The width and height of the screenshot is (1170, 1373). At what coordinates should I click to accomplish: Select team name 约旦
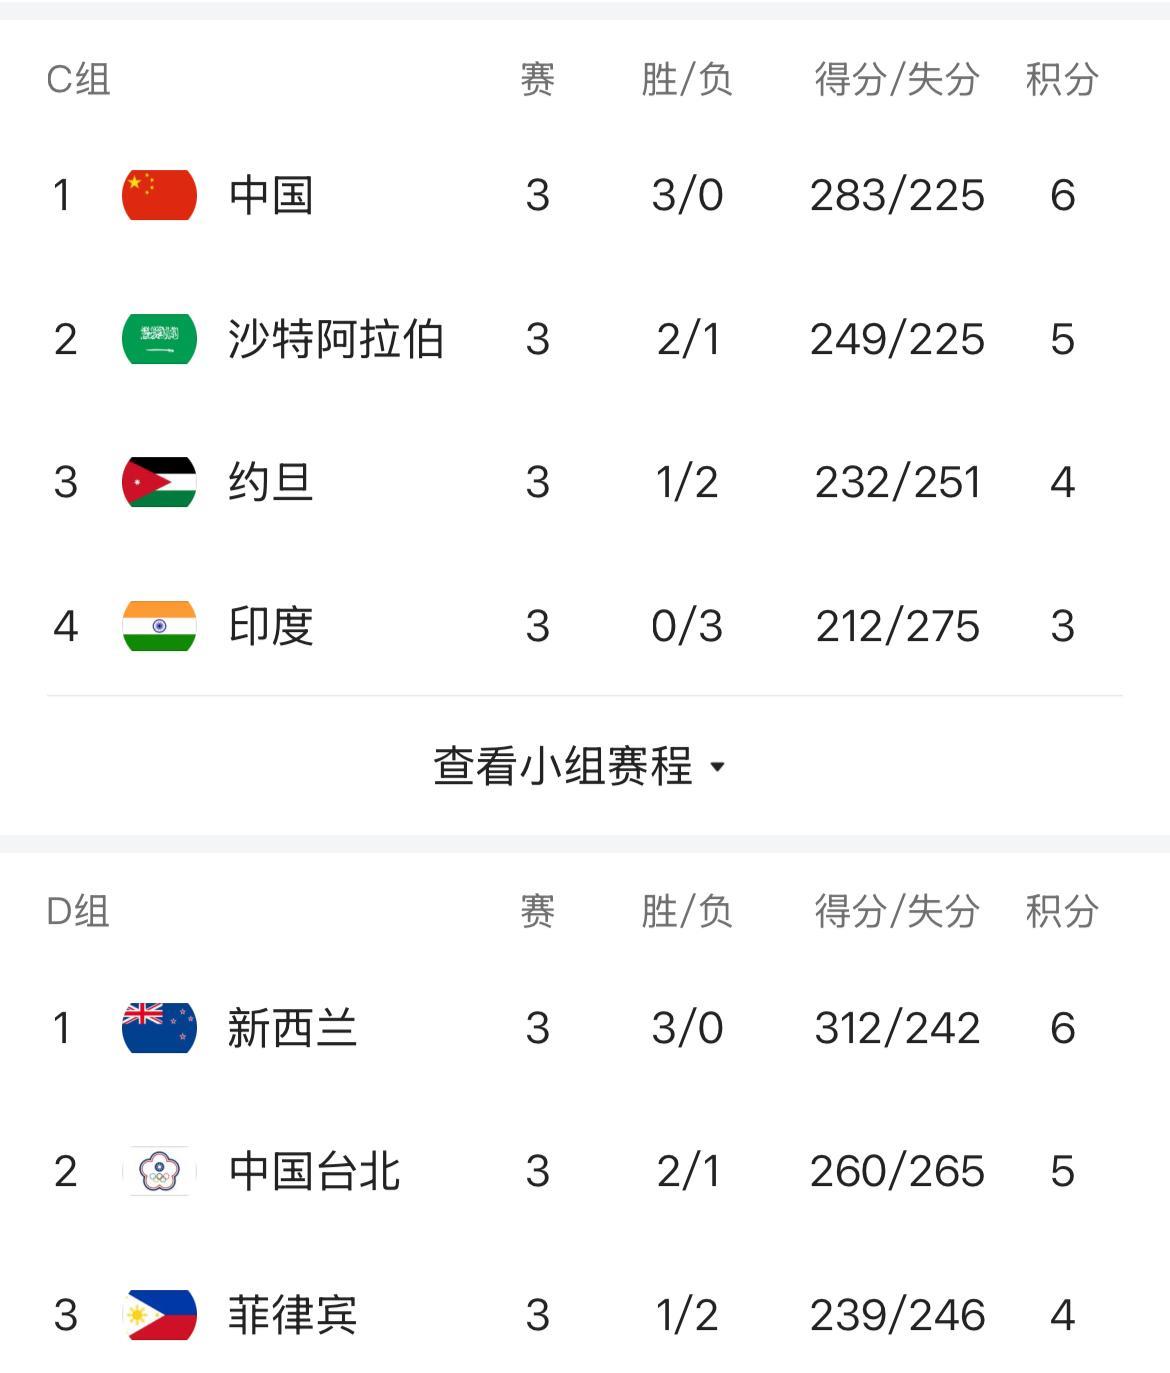click(271, 482)
